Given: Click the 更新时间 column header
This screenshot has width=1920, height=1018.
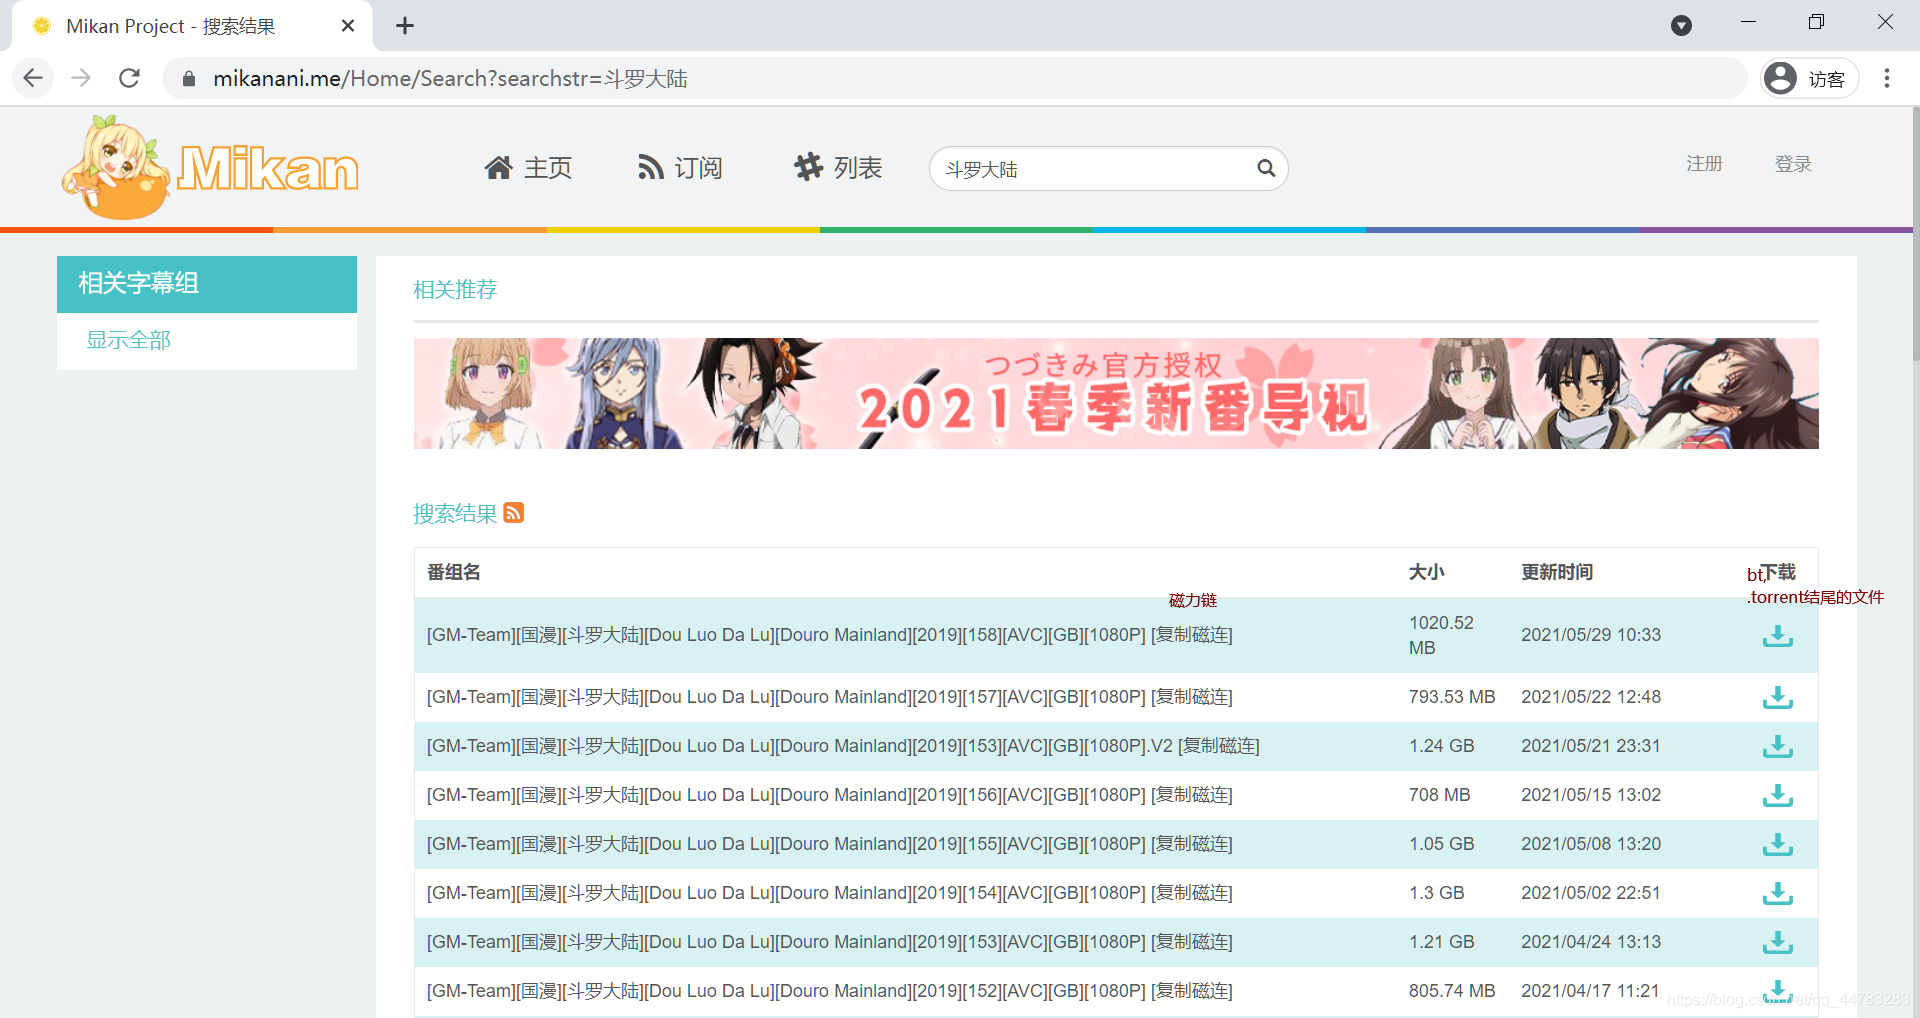Looking at the screenshot, I should click(1557, 572).
